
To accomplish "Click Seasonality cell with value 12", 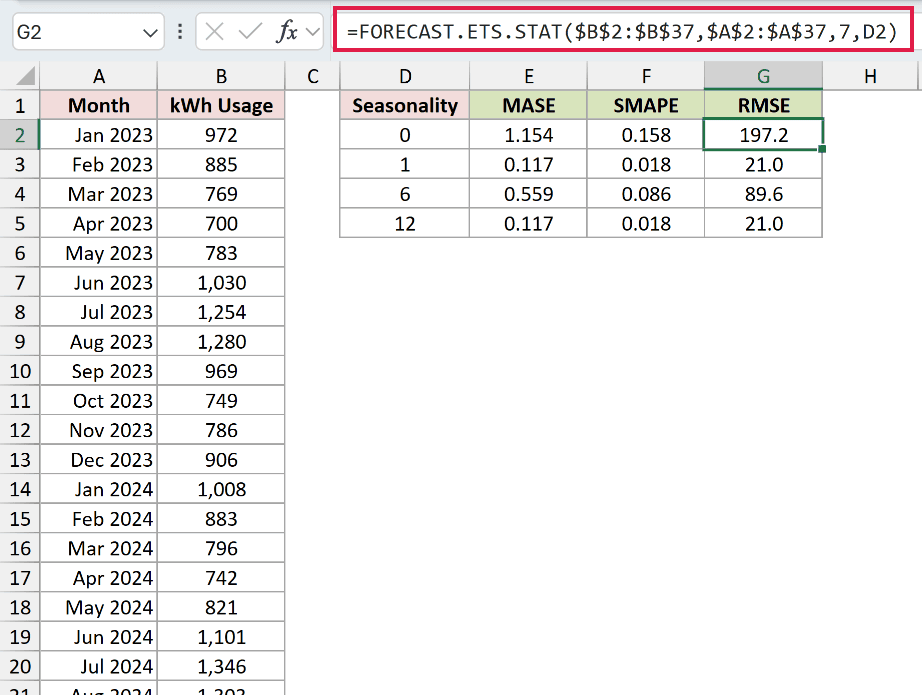I will (x=405, y=224).
